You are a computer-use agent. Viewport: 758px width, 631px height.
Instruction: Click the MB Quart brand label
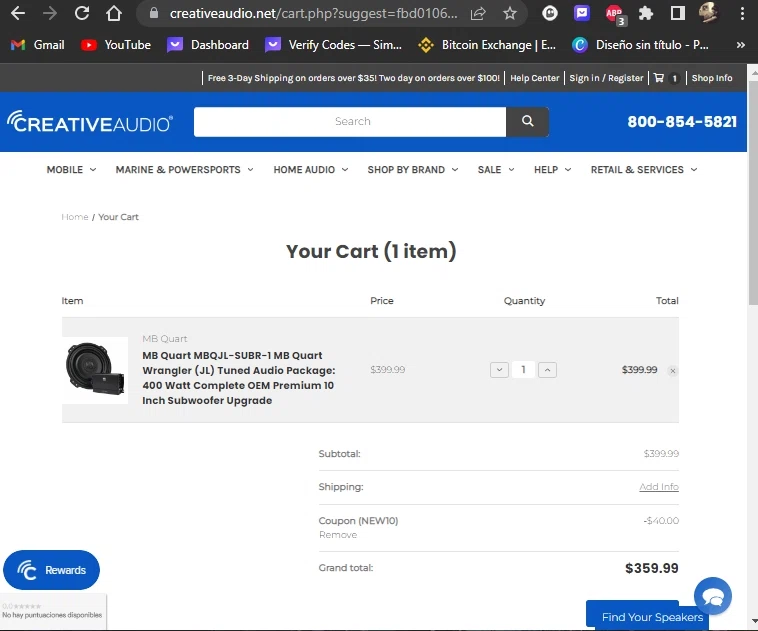coord(165,339)
